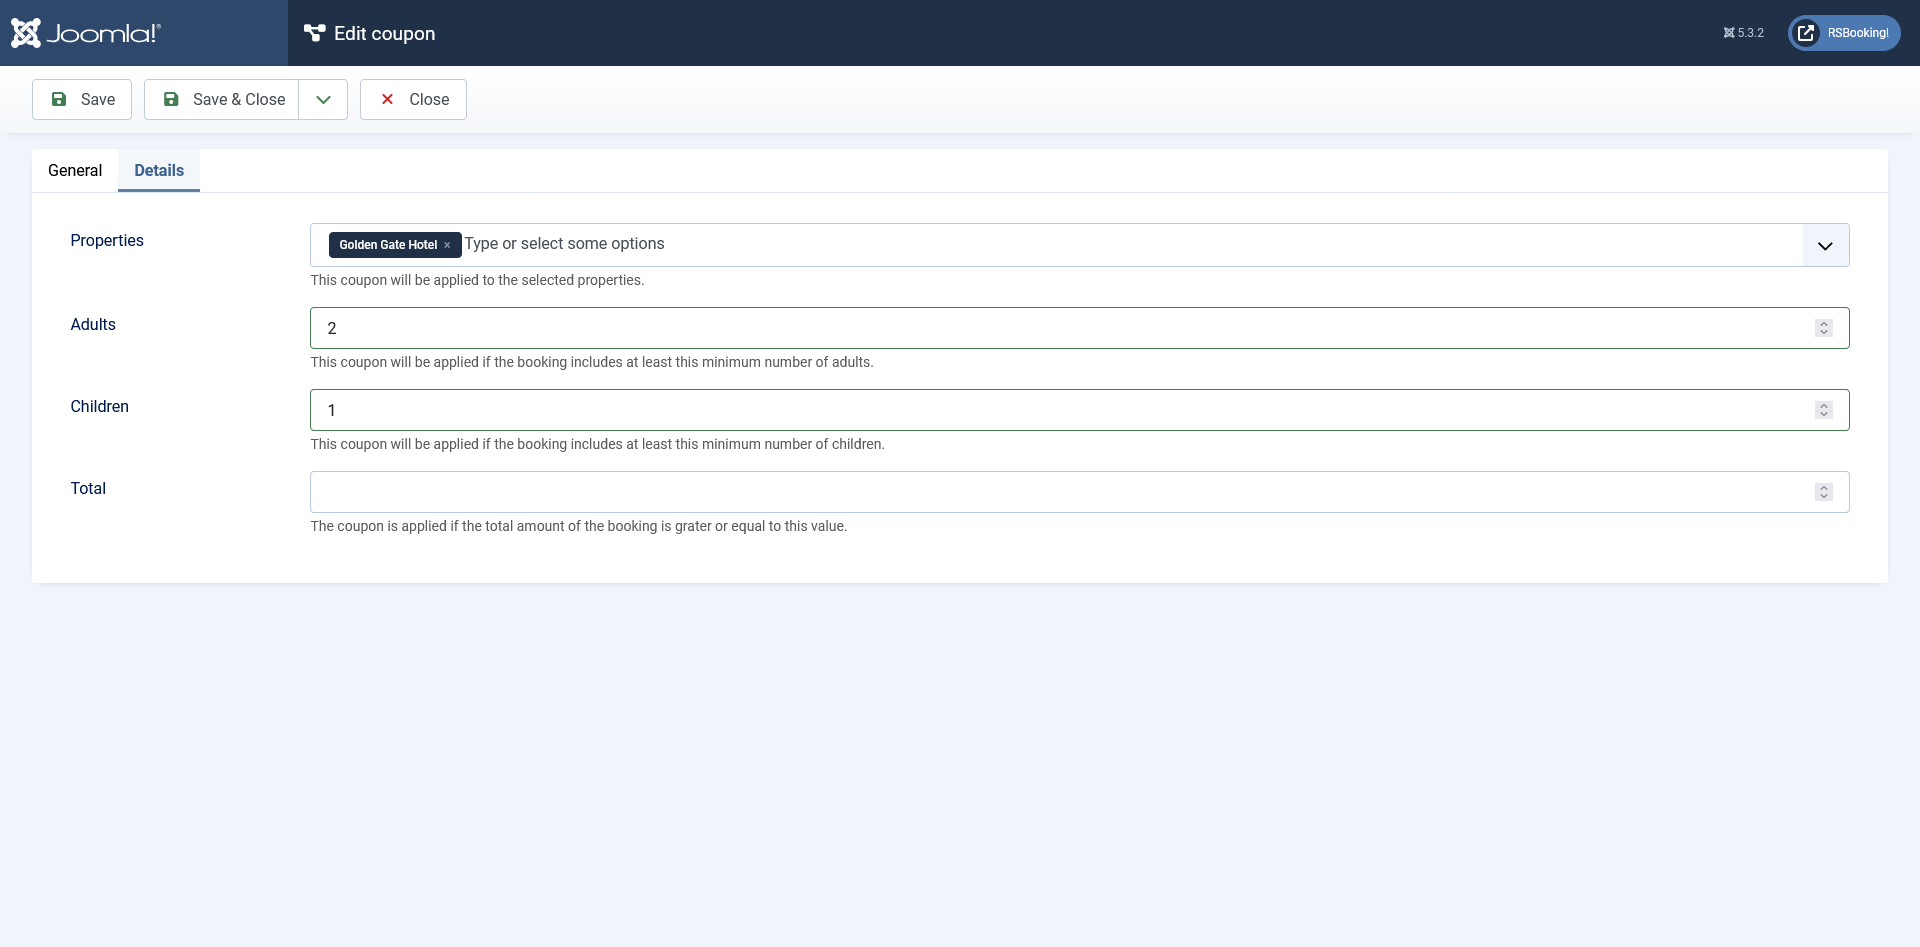
Task: Click the Children label
Action: point(99,406)
